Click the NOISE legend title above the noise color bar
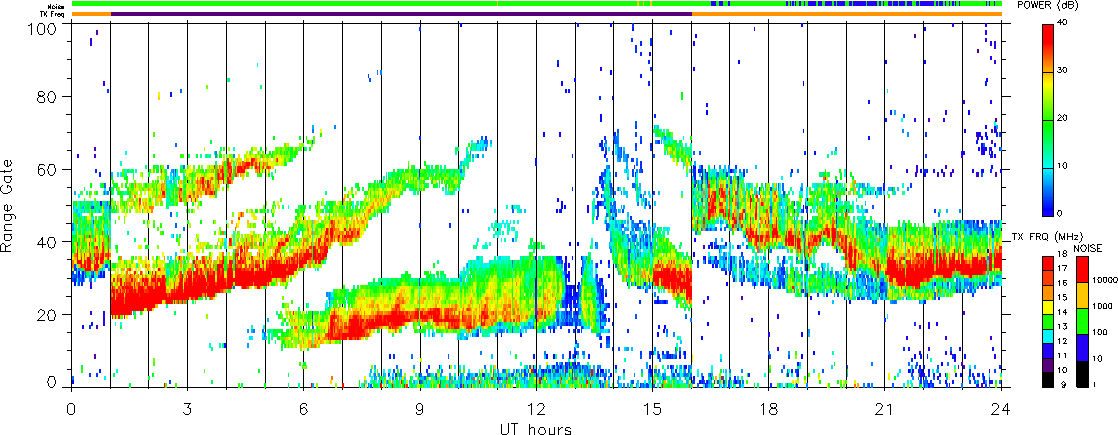1118x435 pixels. [1087, 248]
